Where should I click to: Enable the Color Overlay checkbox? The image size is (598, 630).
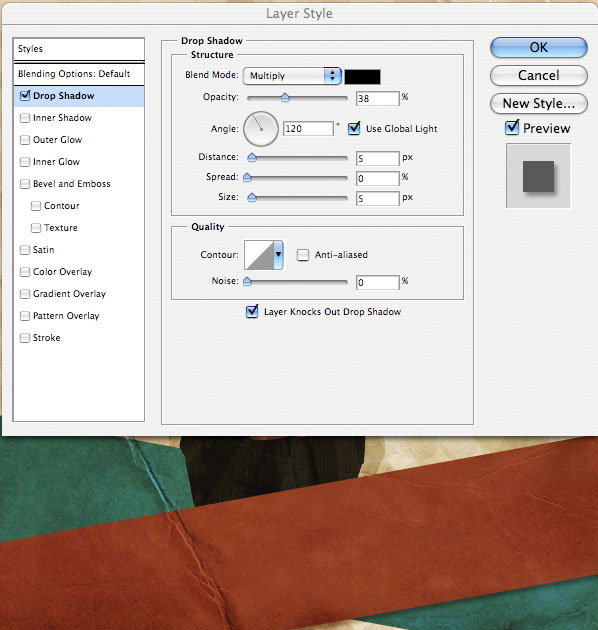(25, 272)
